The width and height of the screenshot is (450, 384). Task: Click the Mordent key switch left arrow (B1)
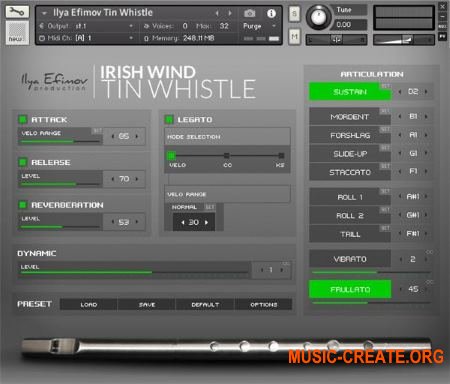400,117
